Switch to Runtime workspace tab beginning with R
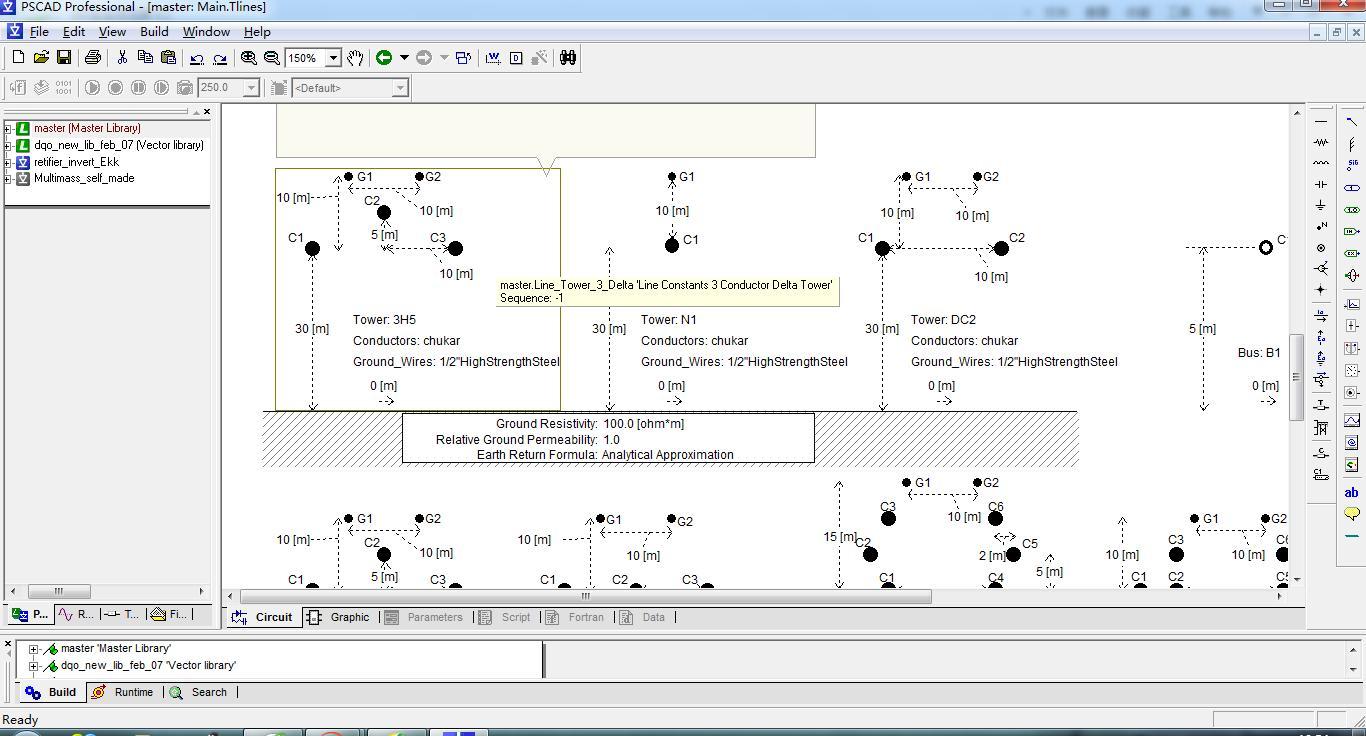Image resolution: width=1366 pixels, height=736 pixels. tap(76, 614)
